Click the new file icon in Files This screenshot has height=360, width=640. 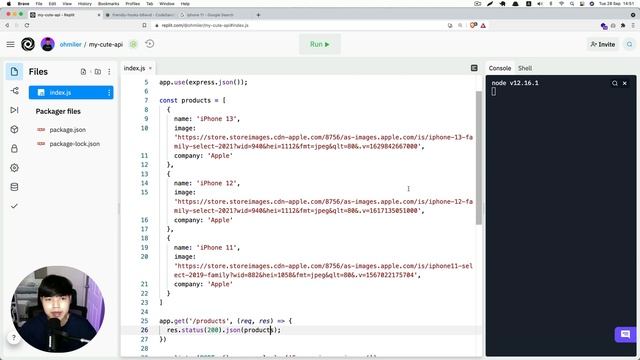83,72
